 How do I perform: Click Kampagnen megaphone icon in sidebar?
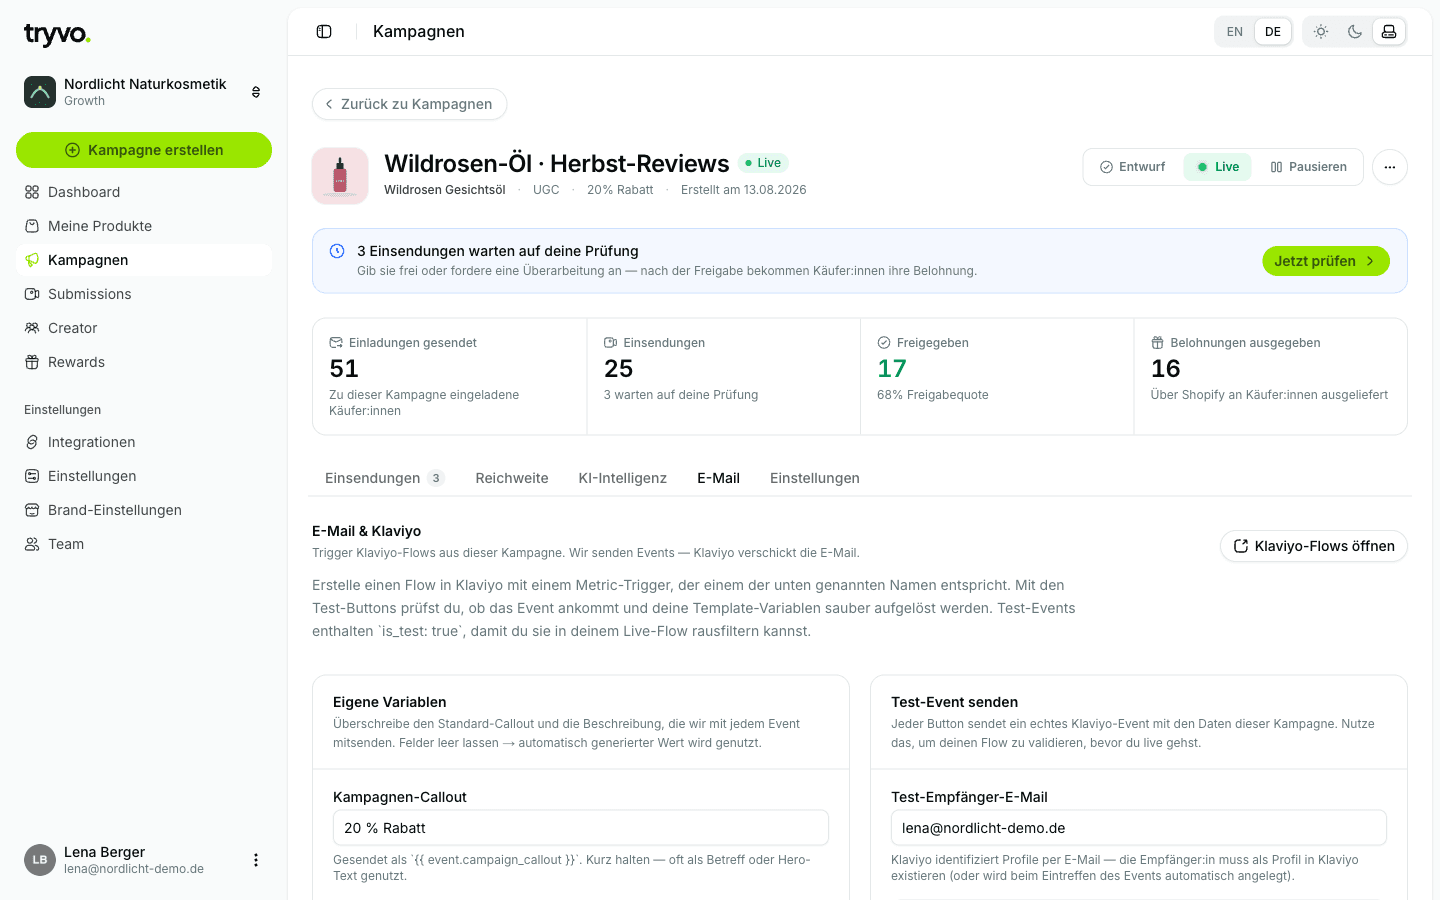(x=32, y=260)
